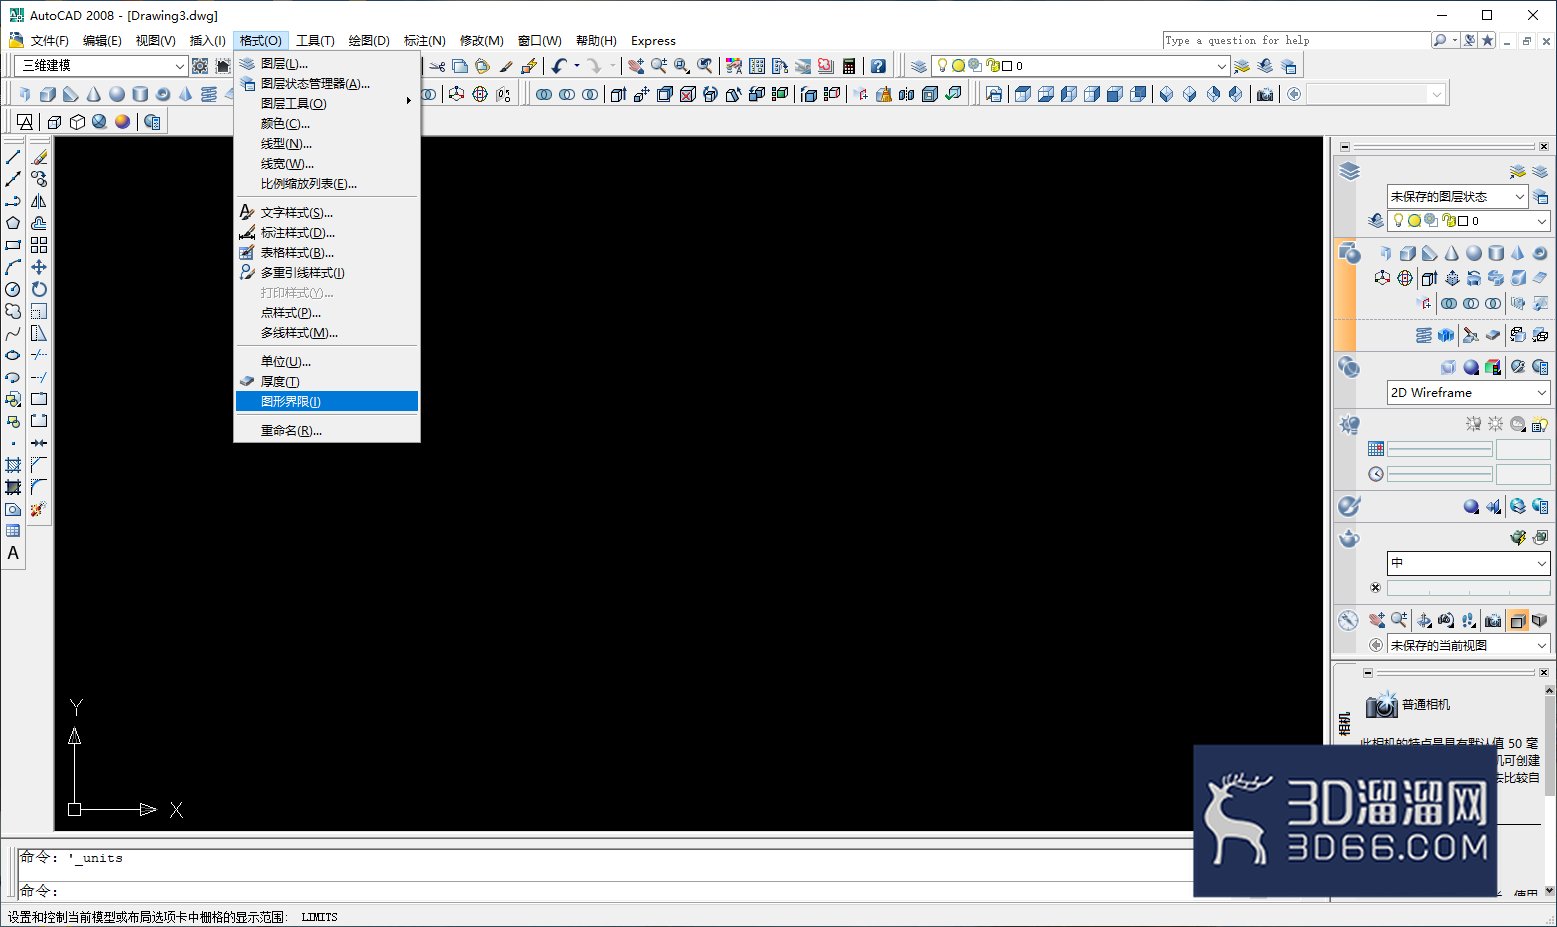The width and height of the screenshot is (1557, 927).
Task: Select 图形界限(I) menu item
Action: 327,401
